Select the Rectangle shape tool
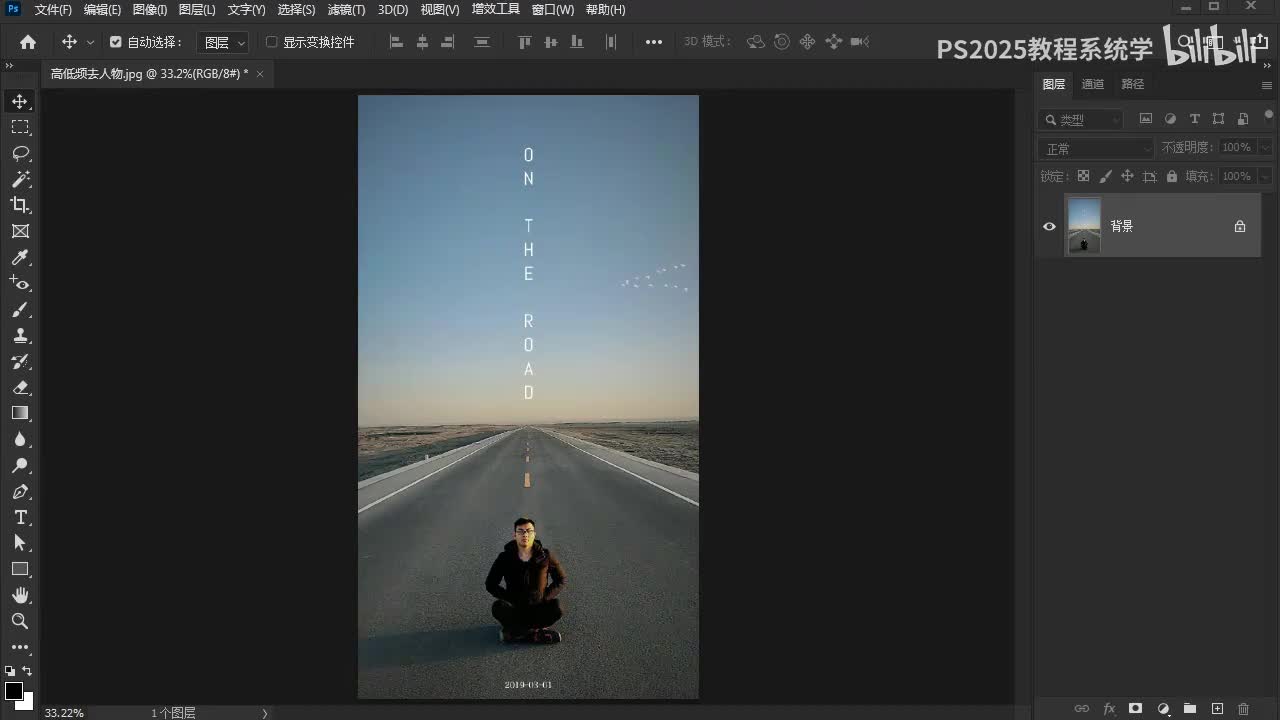 pyautogui.click(x=20, y=569)
